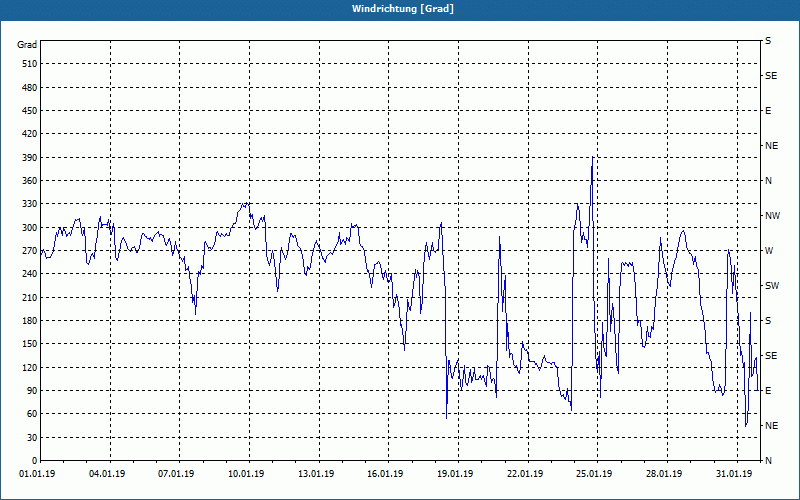Click the 13.01.19 date label

pyautogui.click(x=316, y=474)
